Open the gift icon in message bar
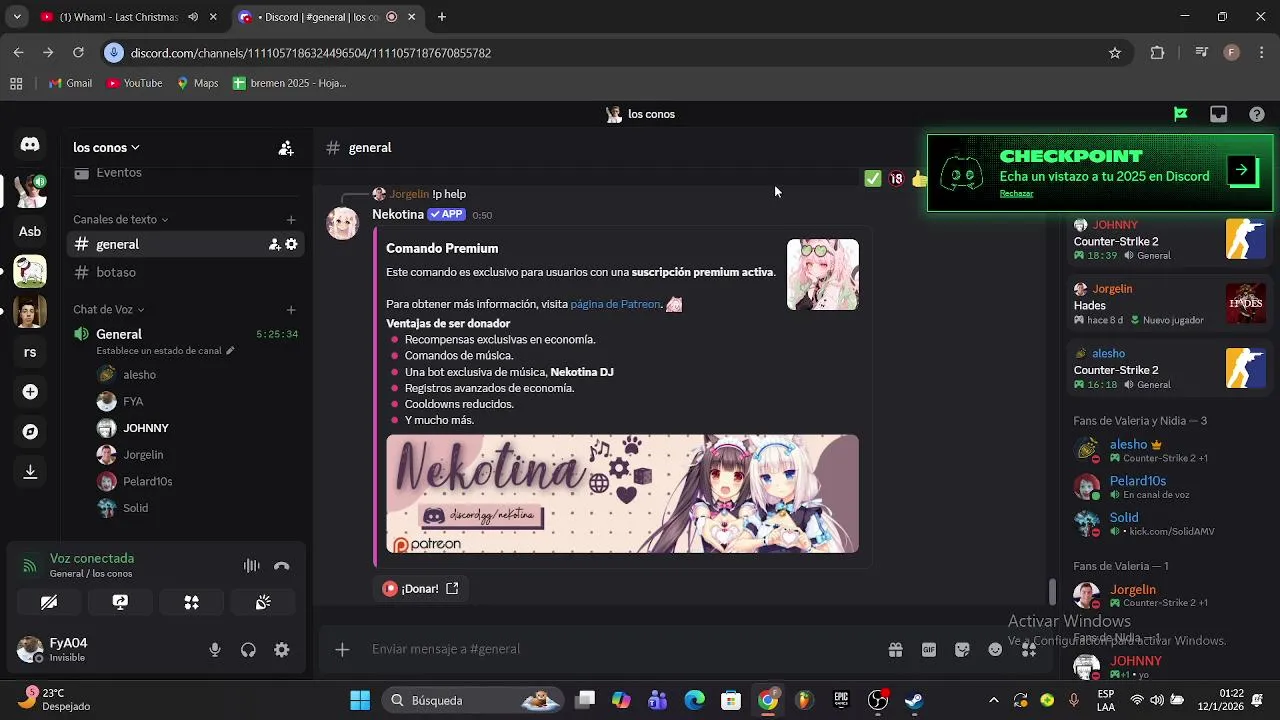Image resolution: width=1280 pixels, height=720 pixels. coord(895,650)
